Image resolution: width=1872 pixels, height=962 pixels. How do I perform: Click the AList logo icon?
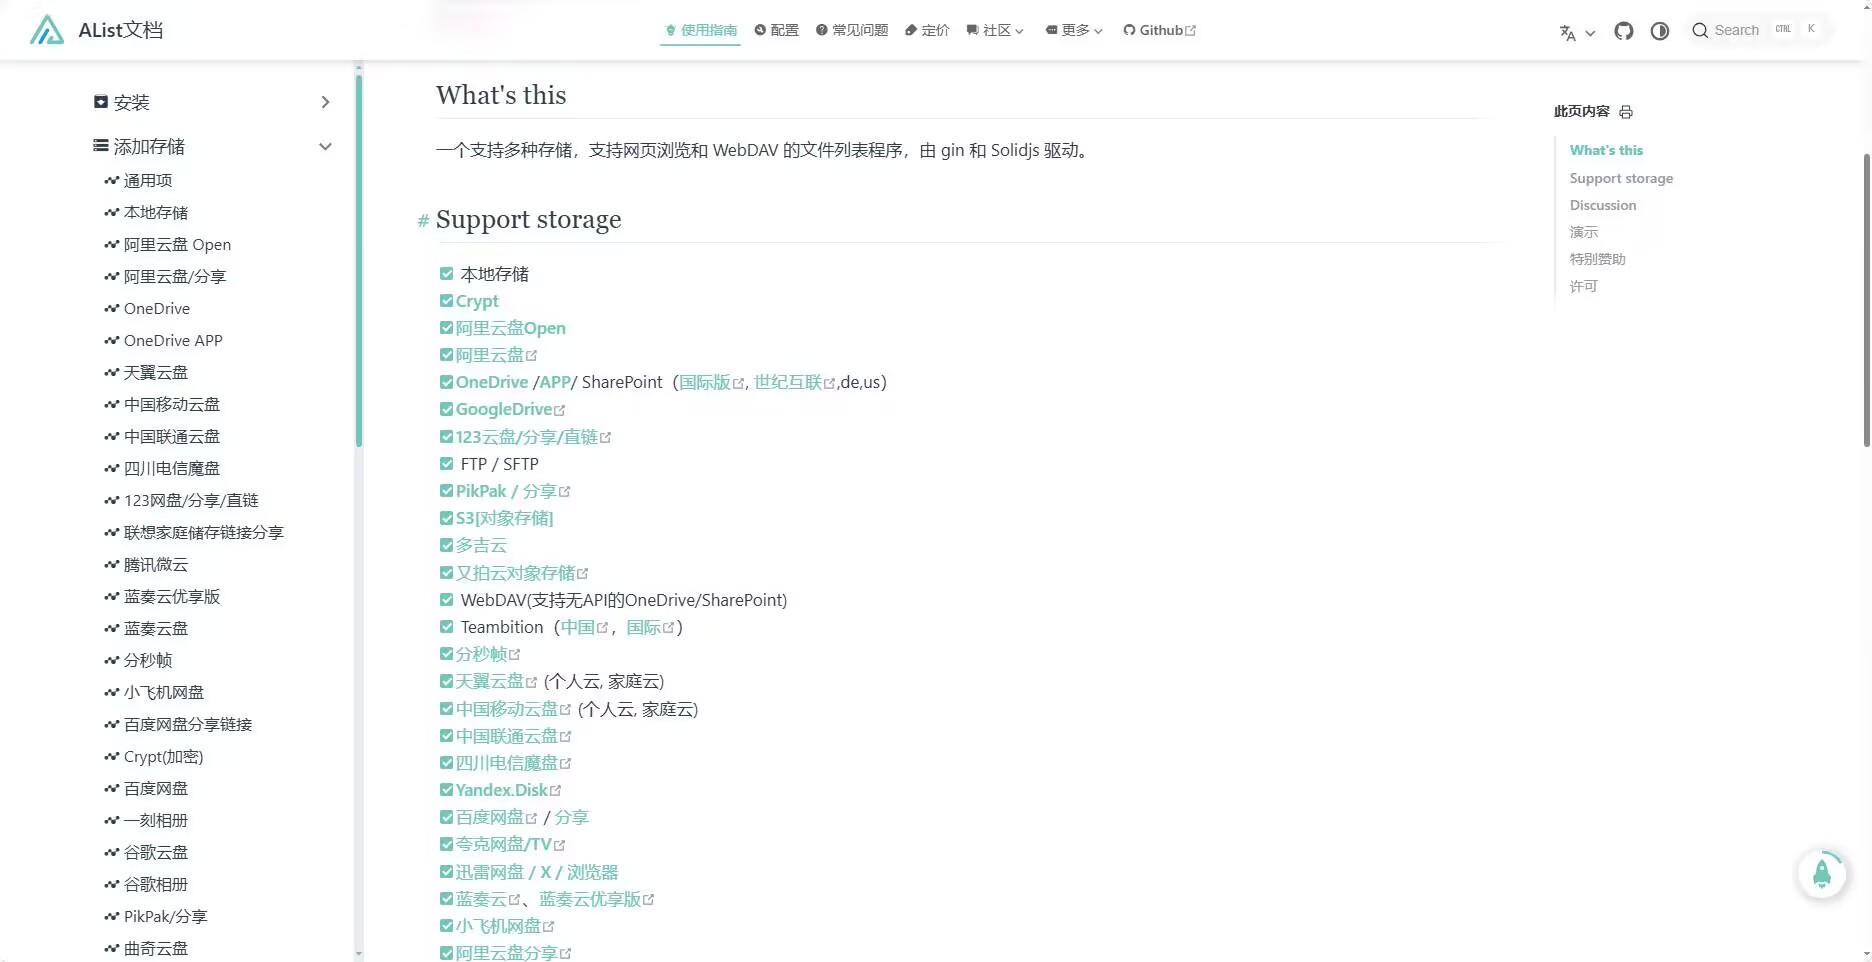coord(46,30)
